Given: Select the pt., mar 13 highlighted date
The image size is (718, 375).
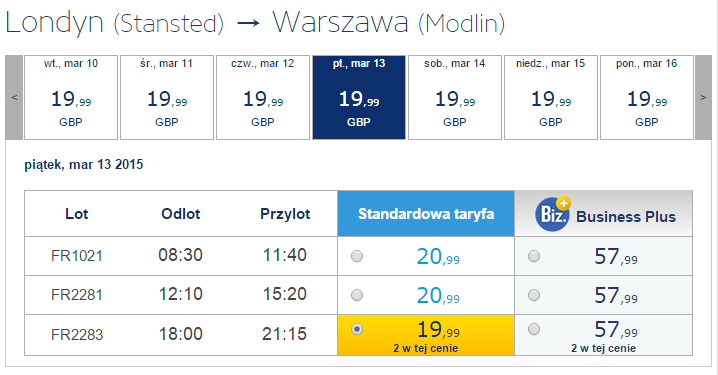Looking at the screenshot, I should pyautogui.click(x=359, y=98).
